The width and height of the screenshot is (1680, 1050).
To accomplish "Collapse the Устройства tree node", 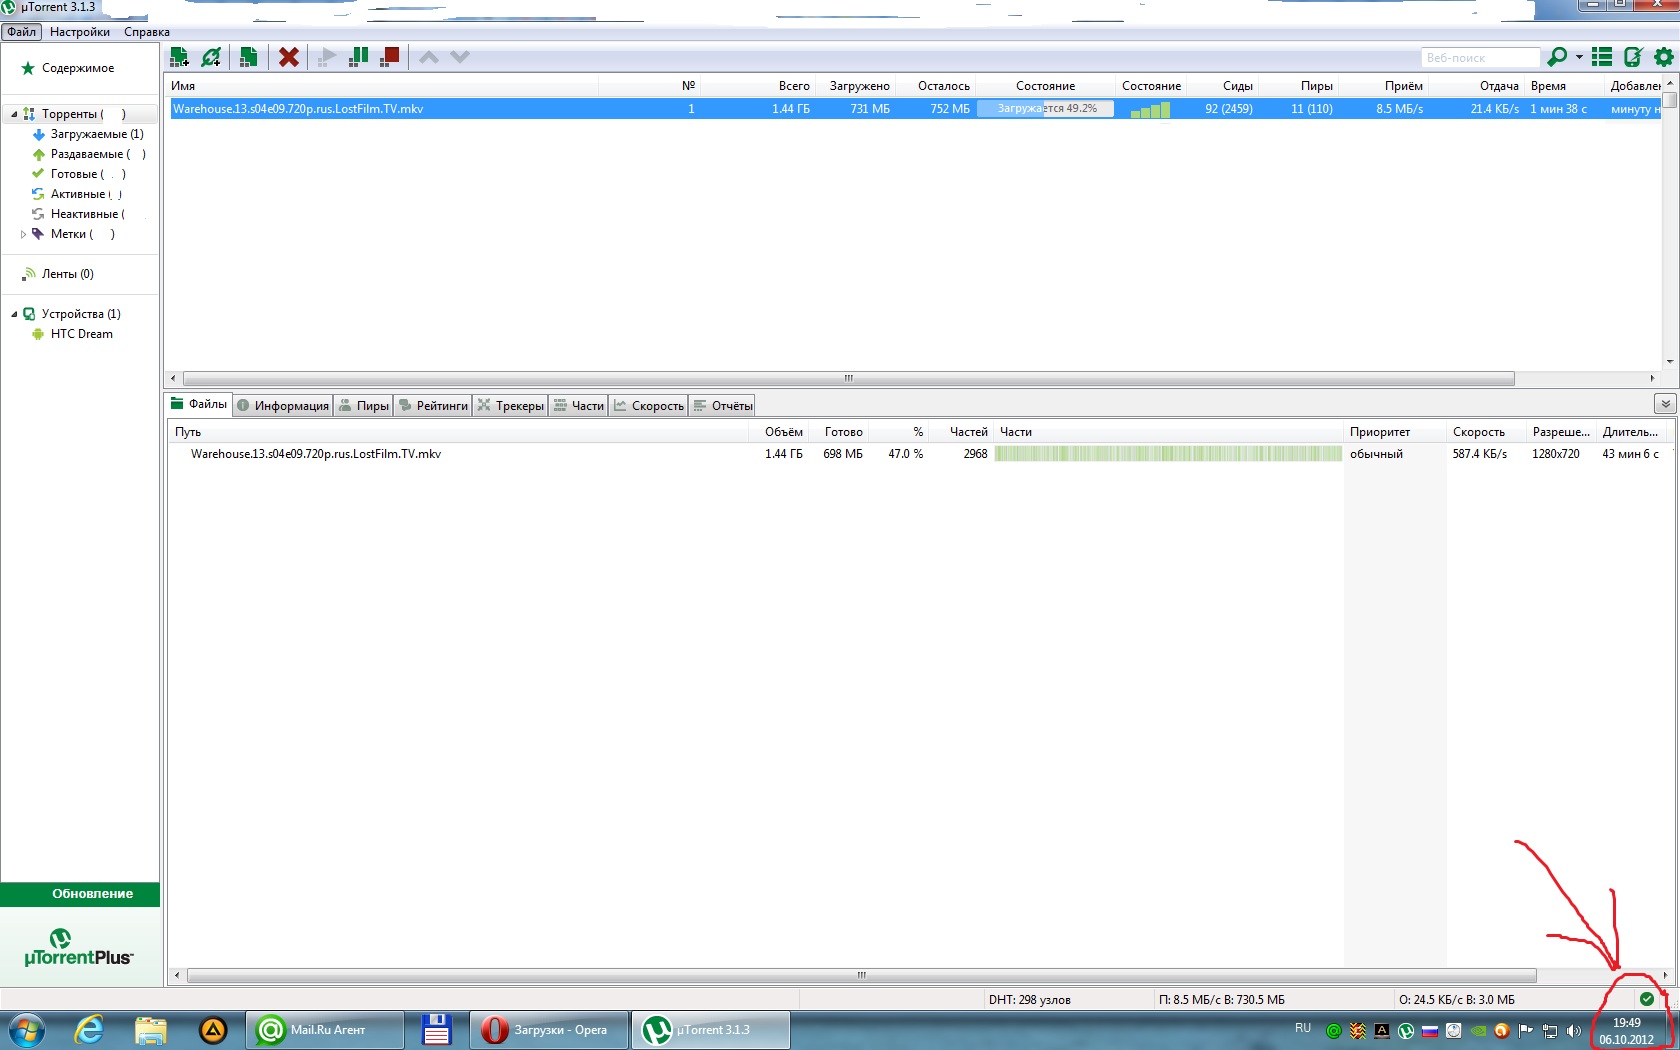I will [x=14, y=314].
